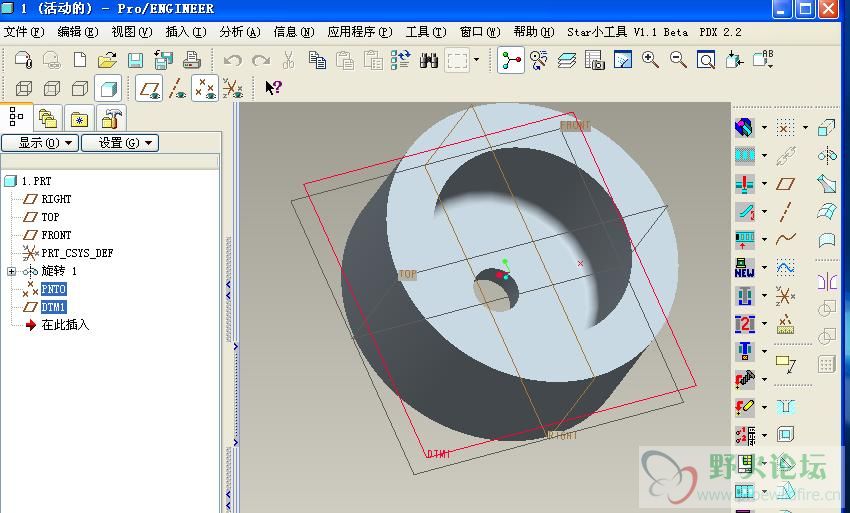
Task: Switch to Wireframe display mode
Action: coord(23,88)
